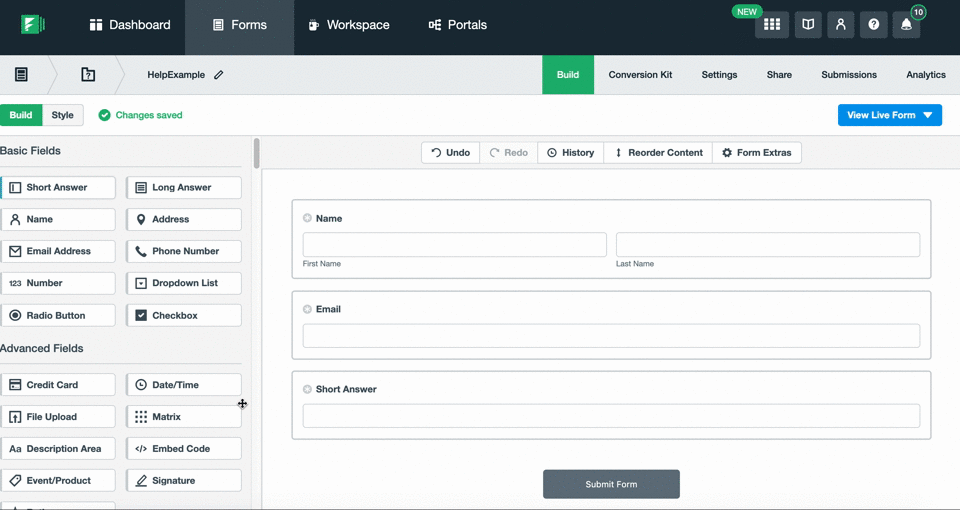Click the form list breadcrumb icon
This screenshot has height=510, width=960.
tap(21, 75)
